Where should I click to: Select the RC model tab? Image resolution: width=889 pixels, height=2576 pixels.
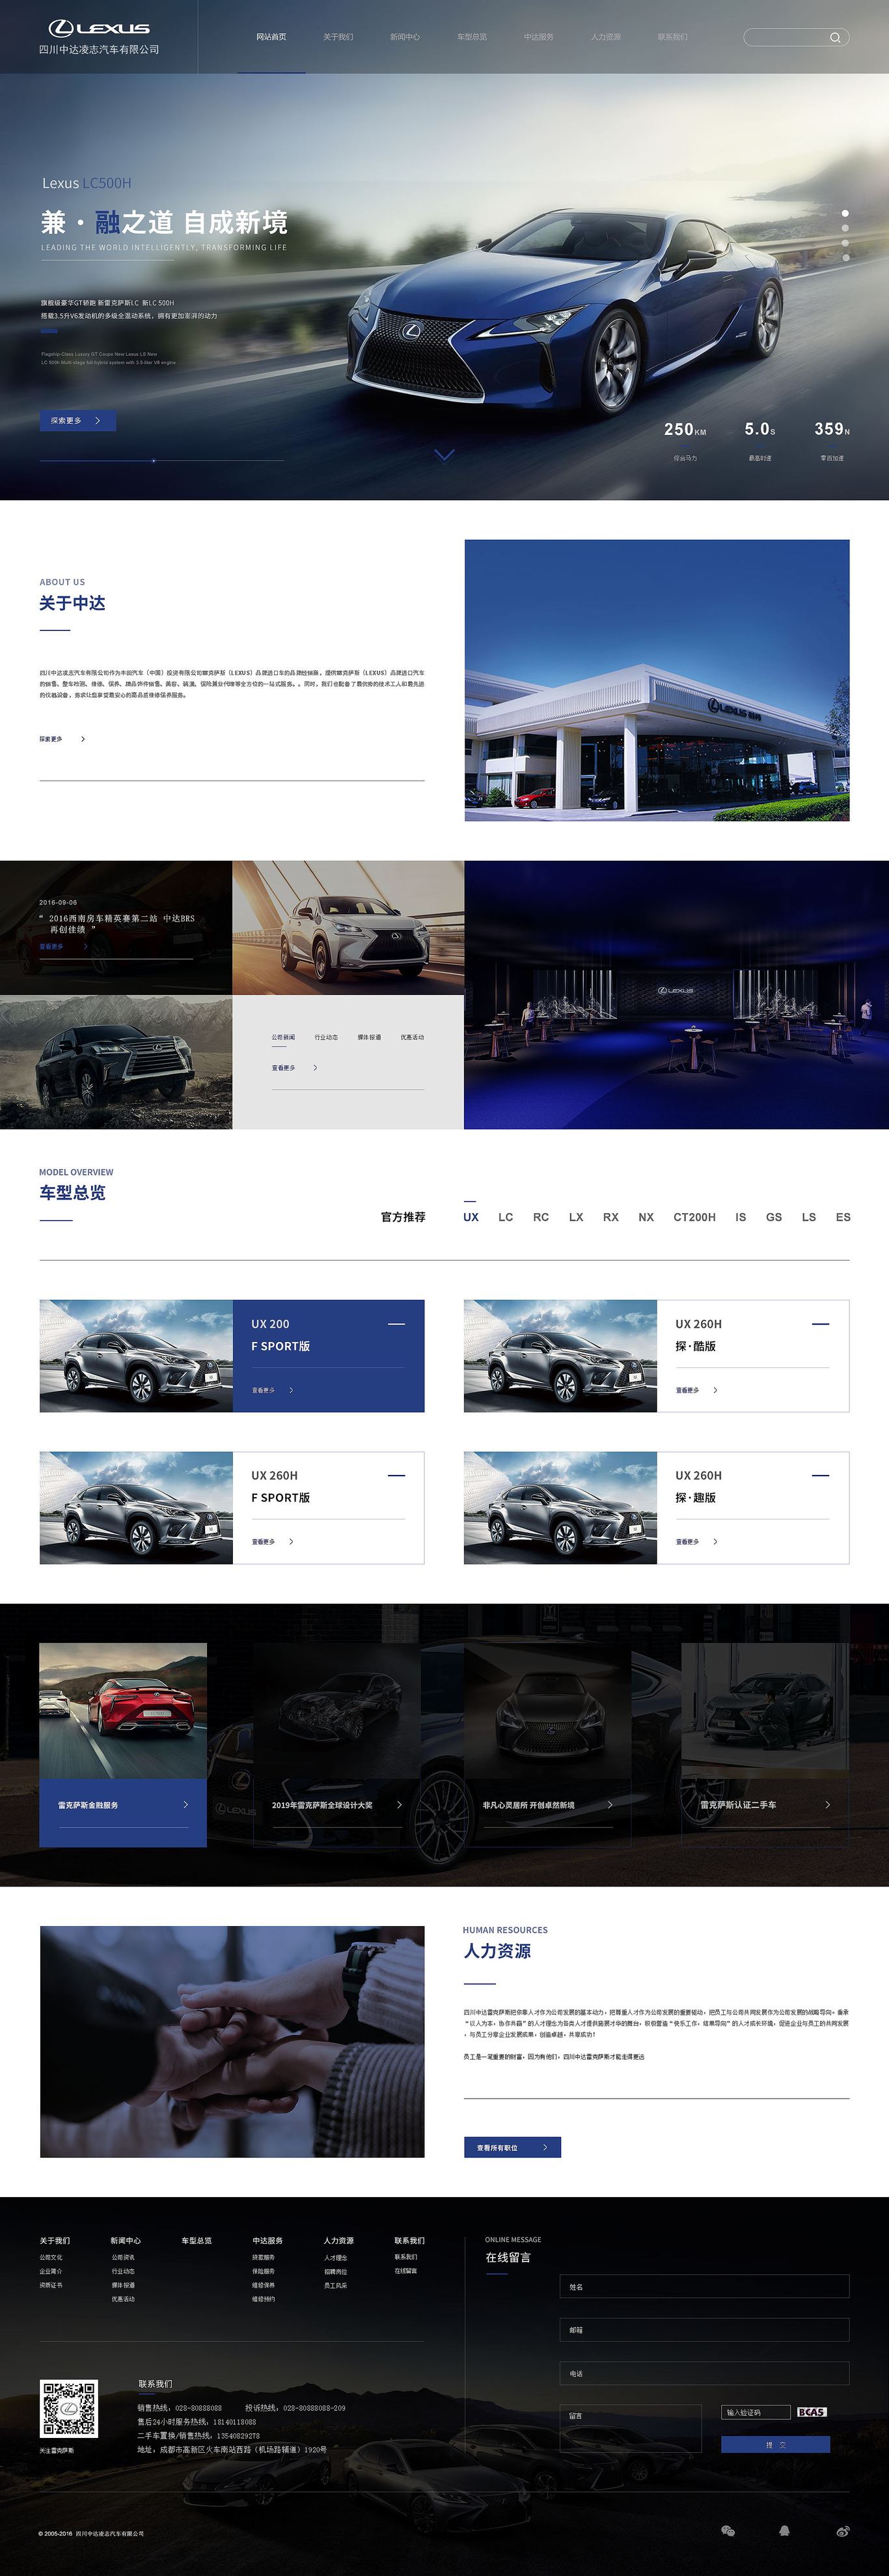(x=541, y=1217)
